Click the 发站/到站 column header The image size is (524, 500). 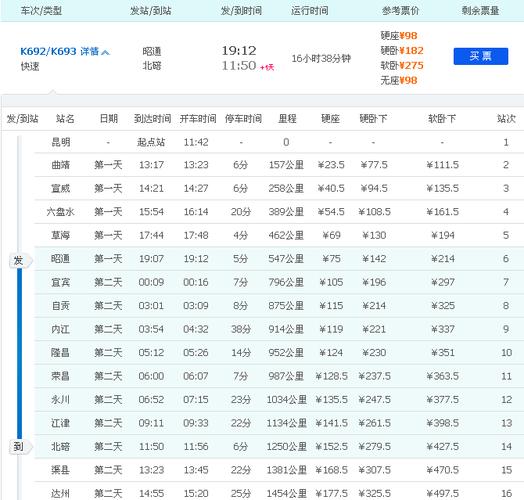[x=151, y=11]
